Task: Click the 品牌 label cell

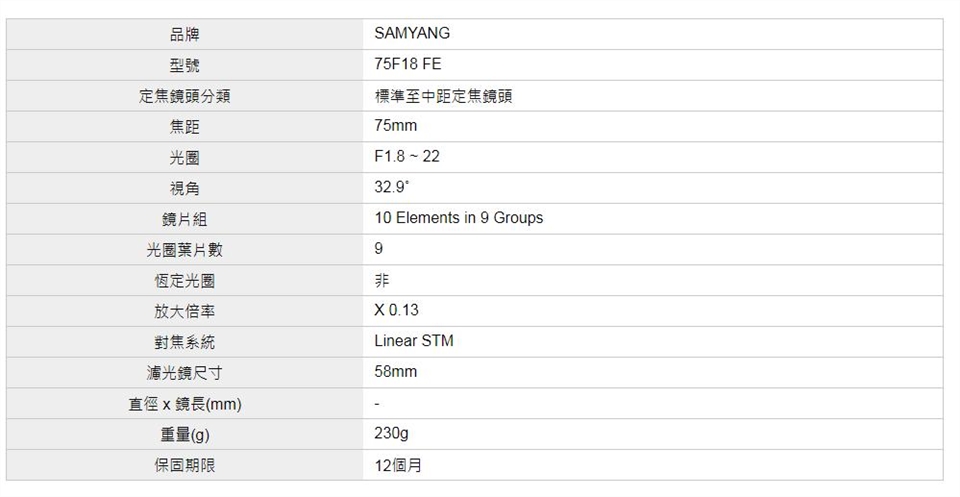Action: tap(186, 34)
